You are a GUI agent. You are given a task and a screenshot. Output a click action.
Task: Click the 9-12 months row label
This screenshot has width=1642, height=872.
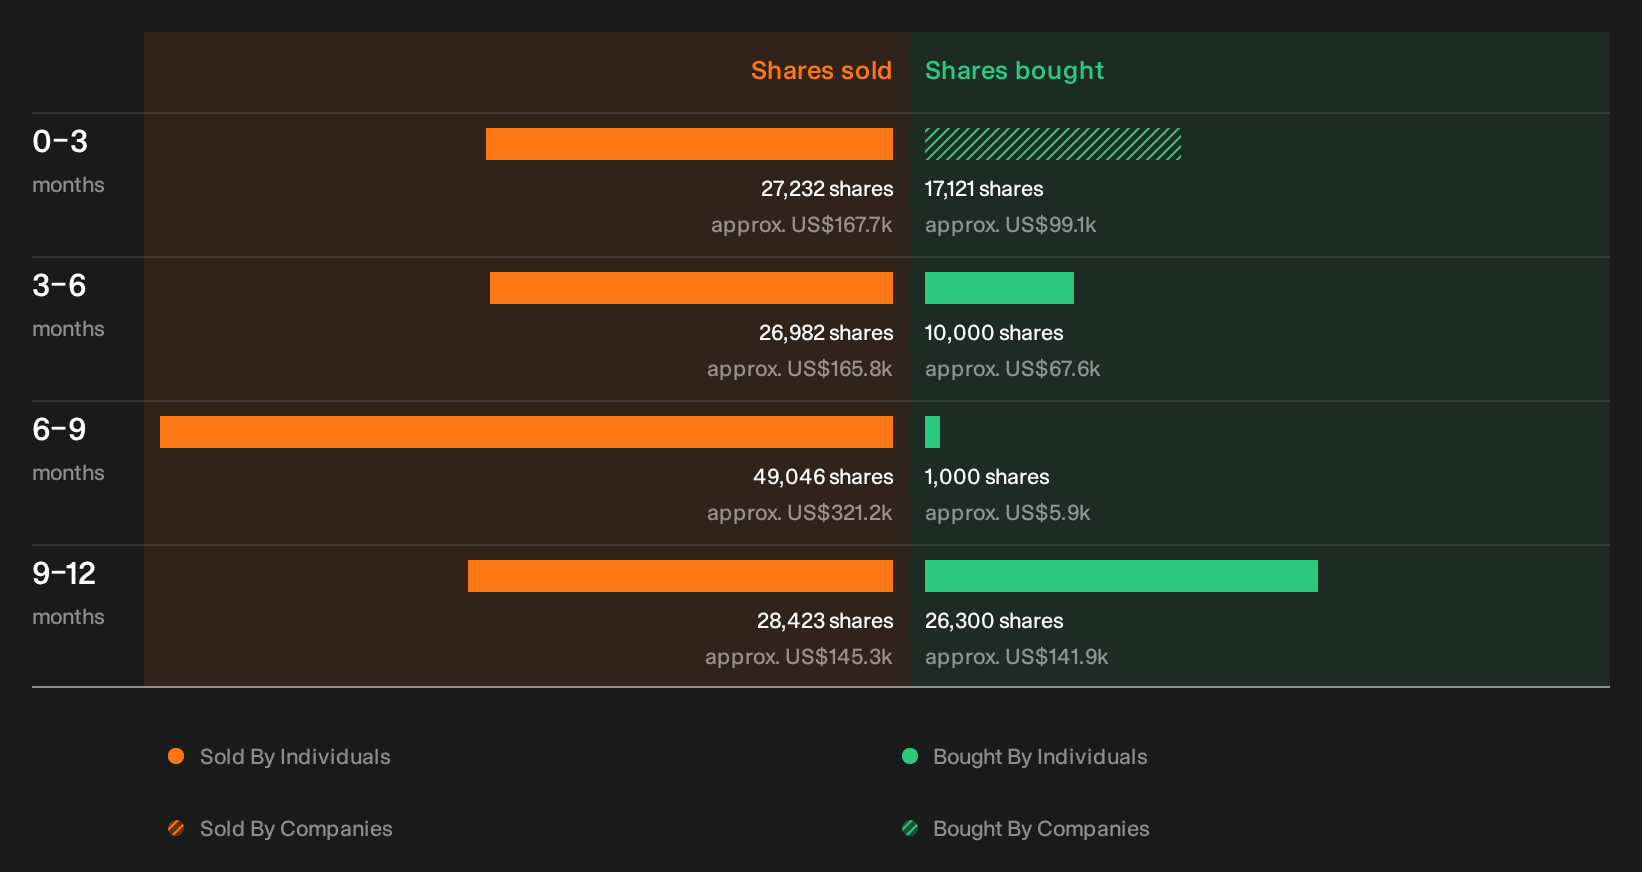pos(68,593)
